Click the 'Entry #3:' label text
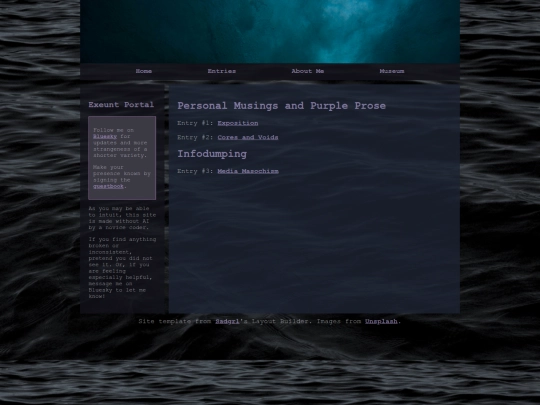540x405 pixels. coord(195,171)
